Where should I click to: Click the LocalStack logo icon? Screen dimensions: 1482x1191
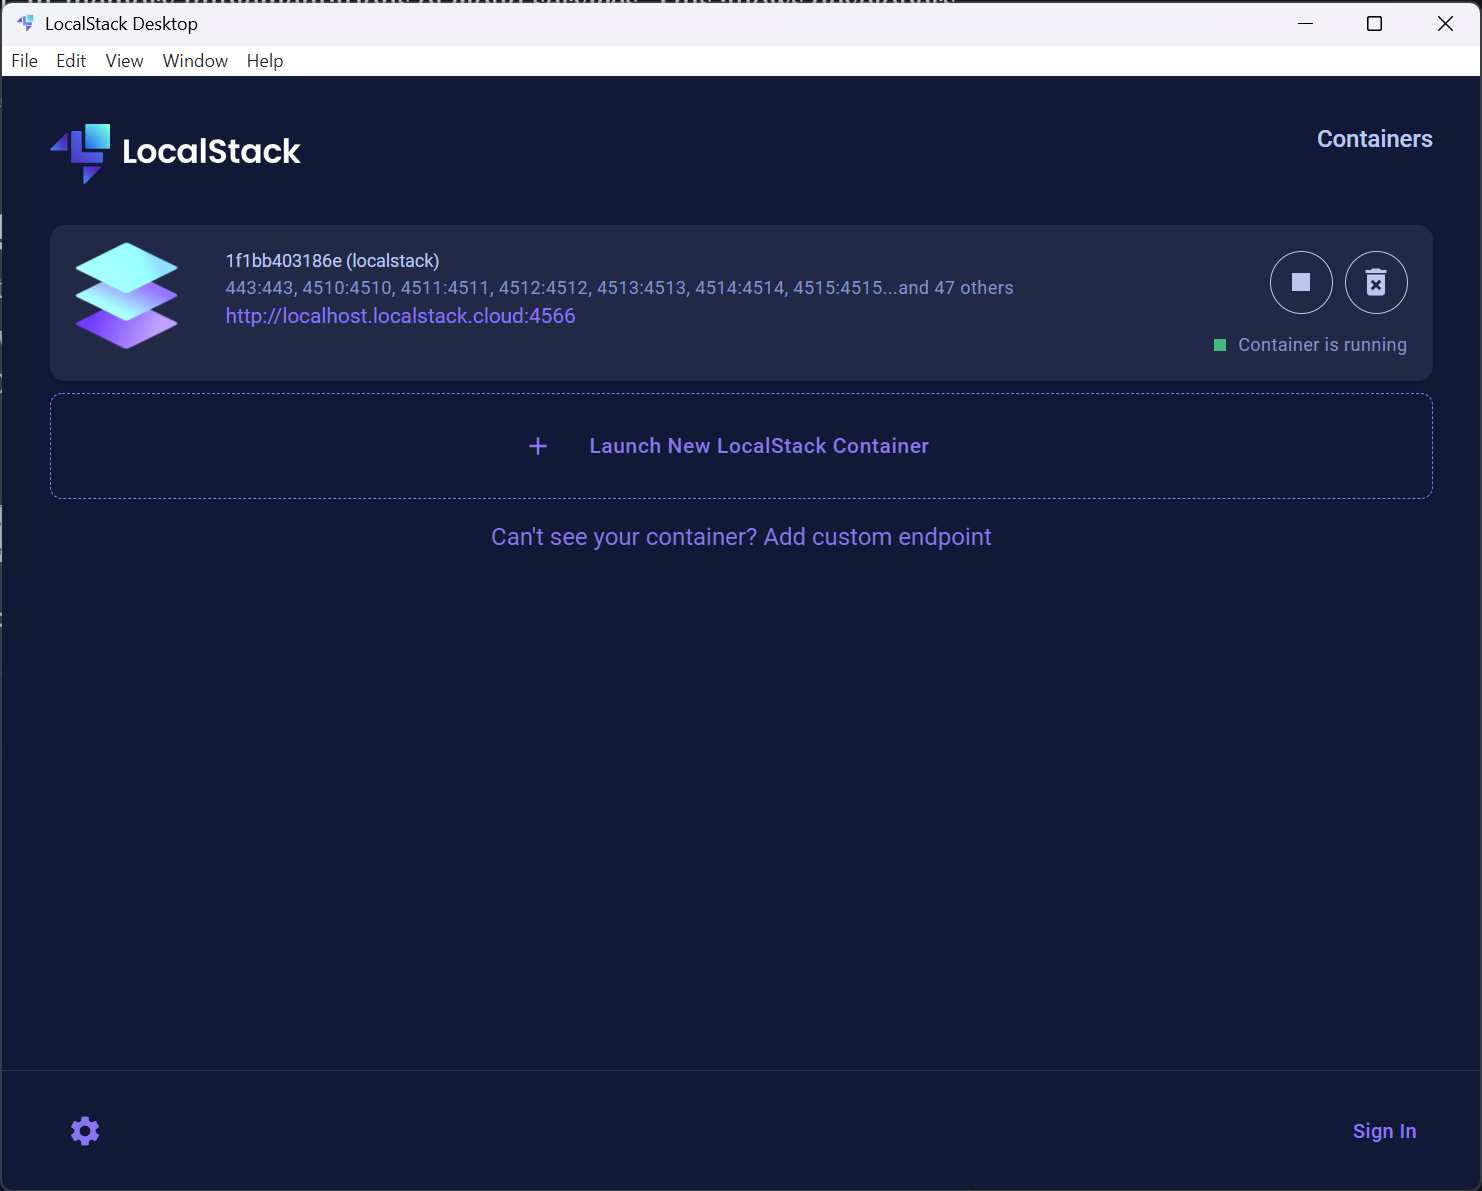pos(80,153)
